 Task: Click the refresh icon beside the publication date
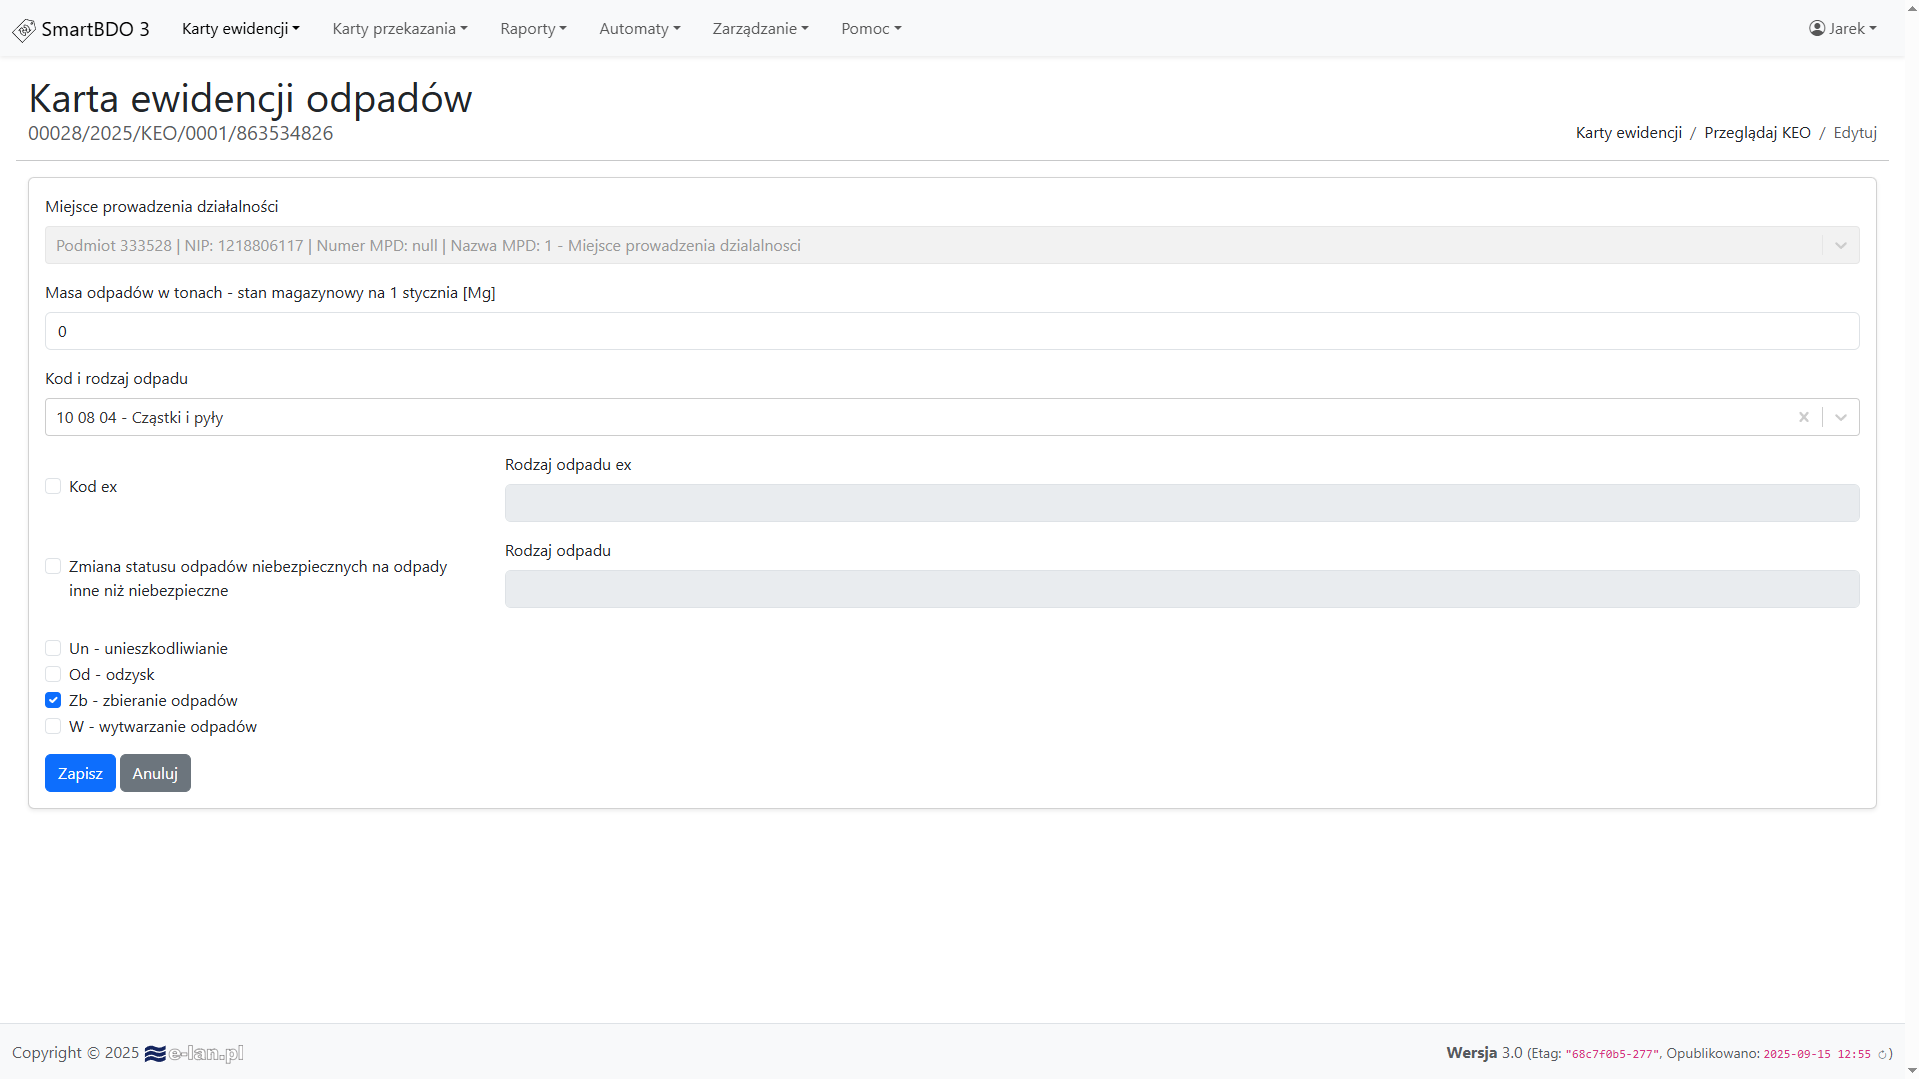coord(1882,1054)
